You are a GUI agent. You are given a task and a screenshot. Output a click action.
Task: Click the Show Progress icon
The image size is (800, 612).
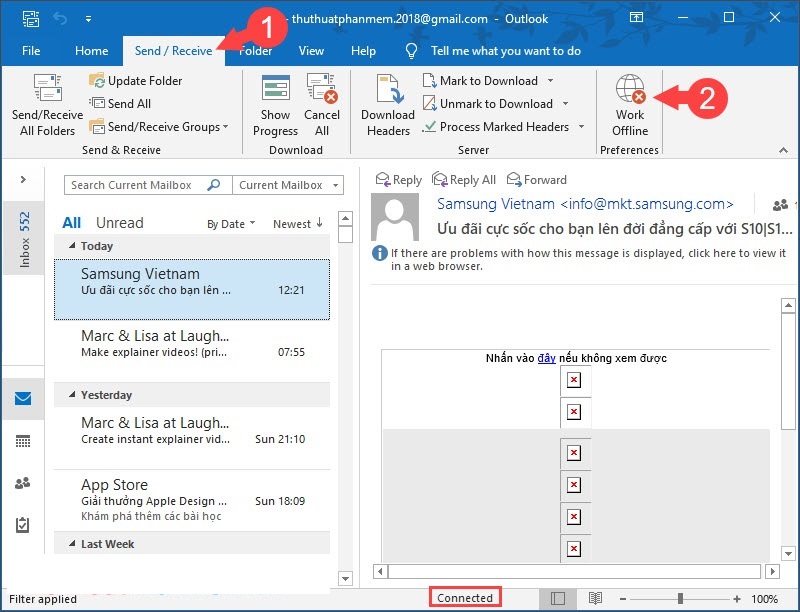coord(276,88)
